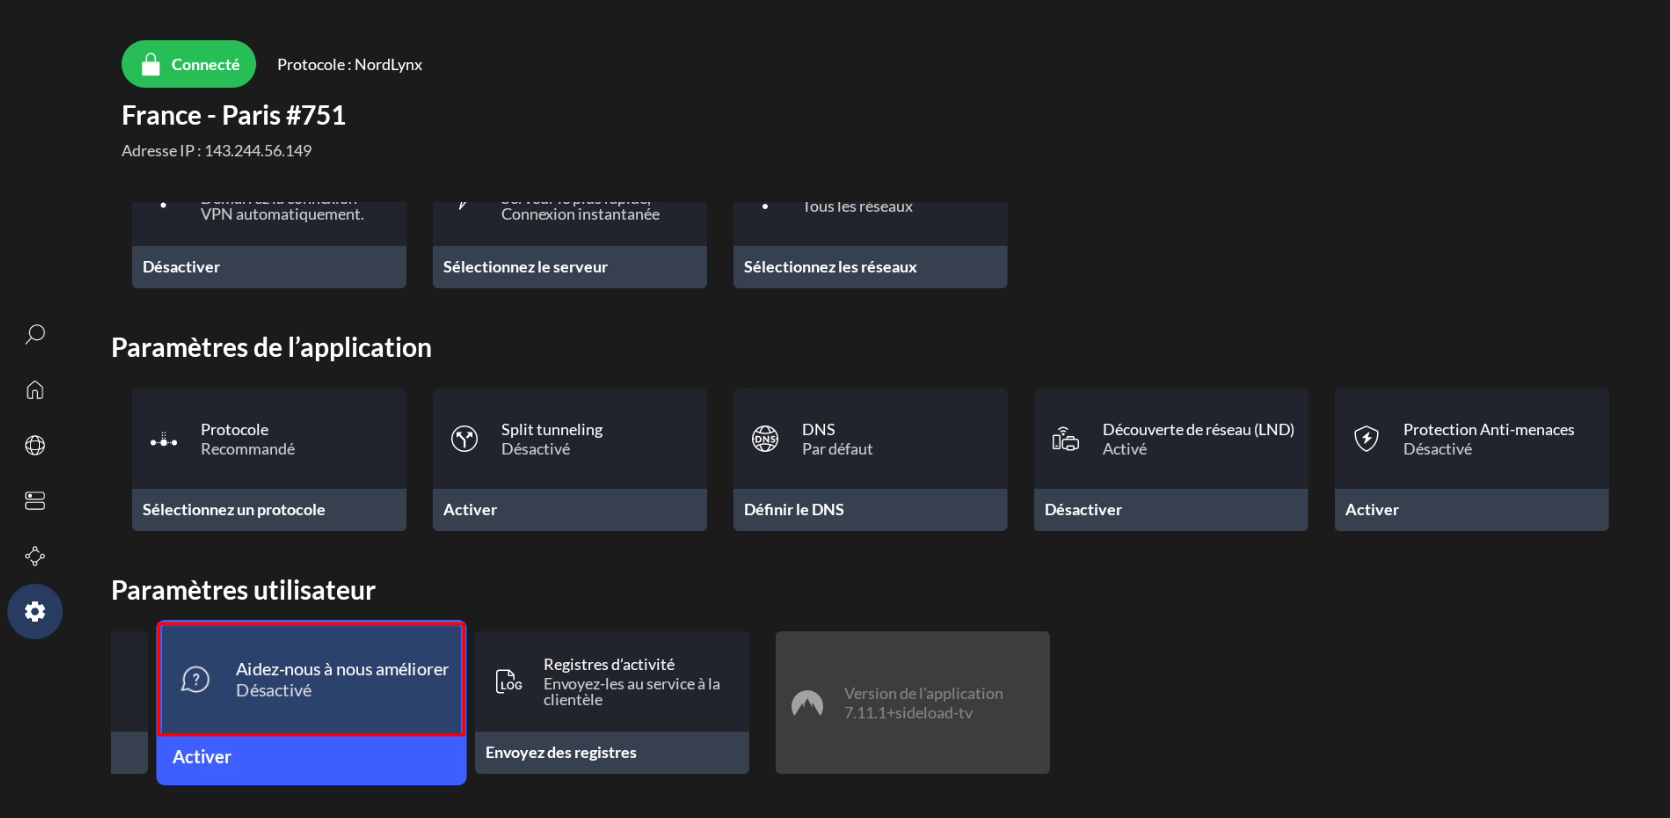
Task: Click the Protection Anti-menaces shield icon
Action: point(1366,439)
